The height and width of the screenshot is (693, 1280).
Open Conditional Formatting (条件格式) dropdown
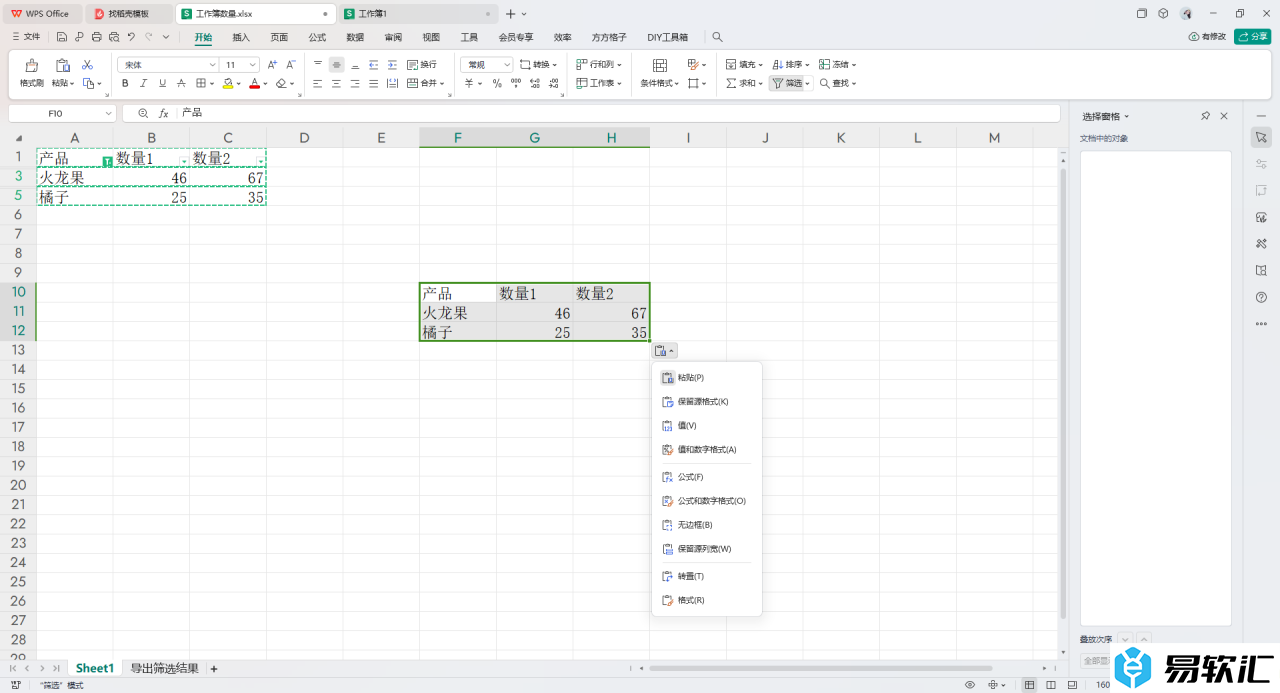click(659, 84)
